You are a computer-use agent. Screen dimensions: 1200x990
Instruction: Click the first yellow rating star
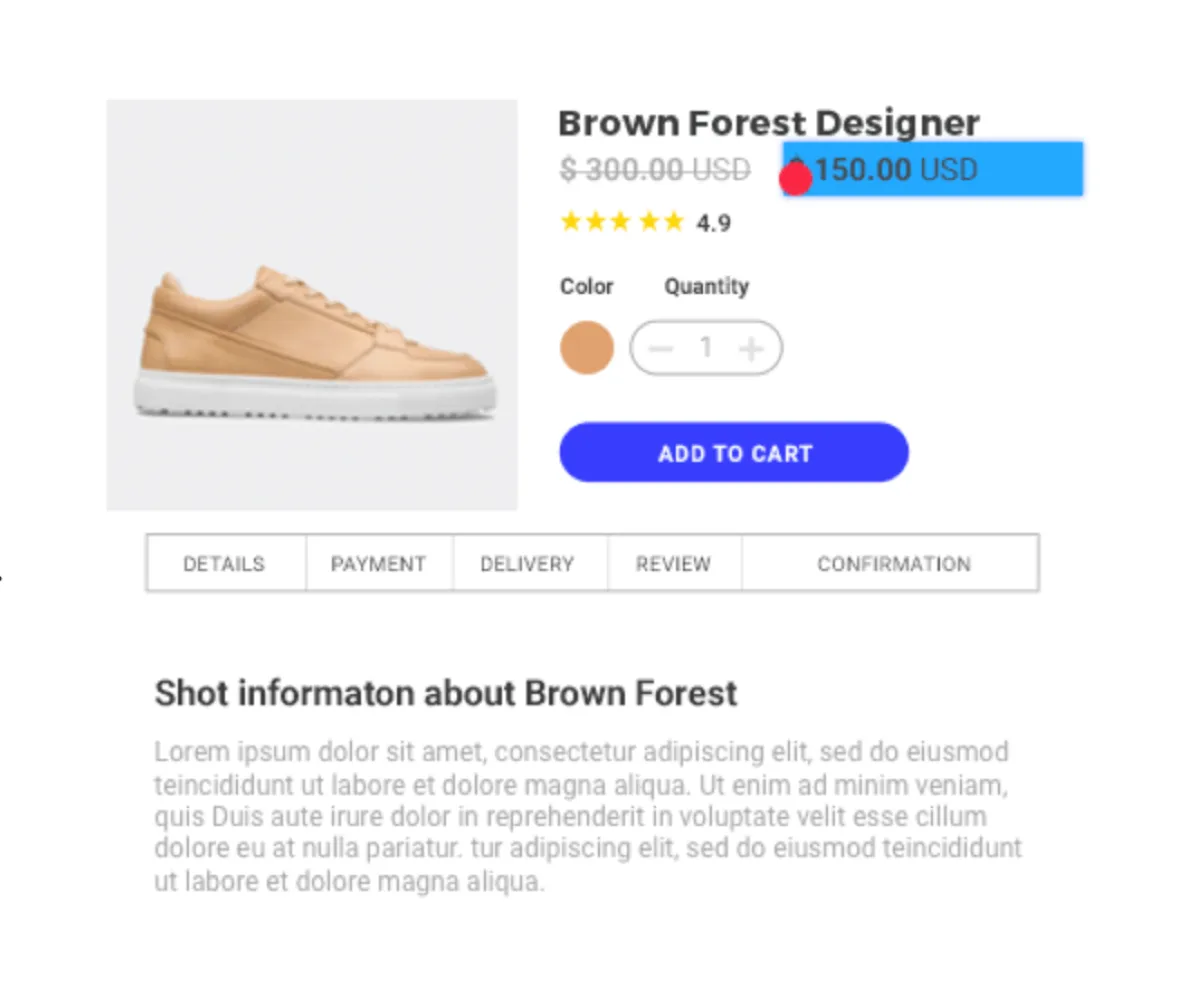coord(571,221)
